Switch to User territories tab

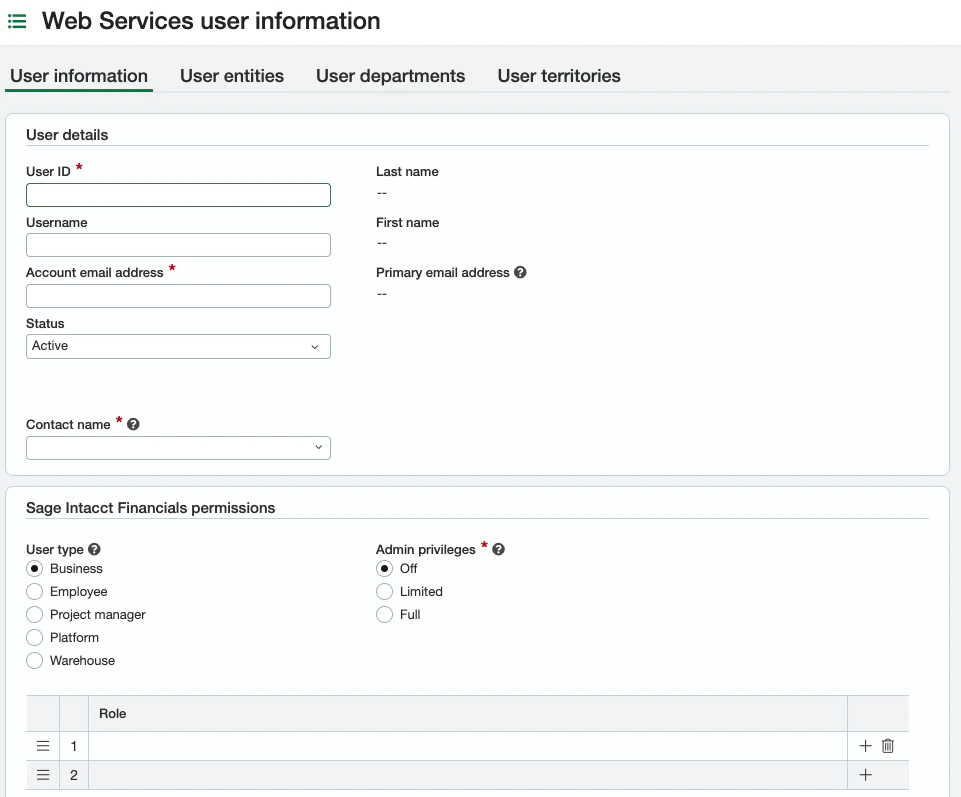point(559,76)
